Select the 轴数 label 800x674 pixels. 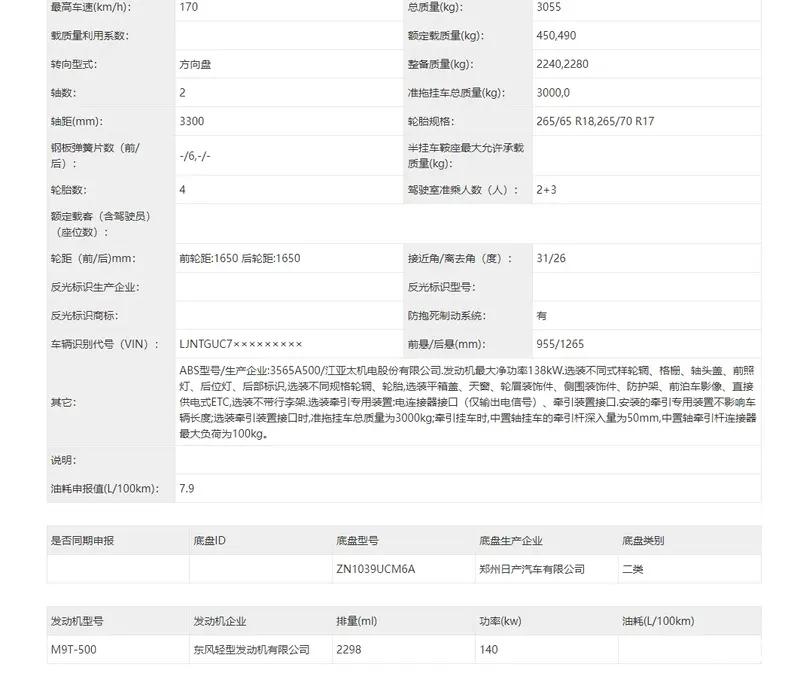point(63,93)
